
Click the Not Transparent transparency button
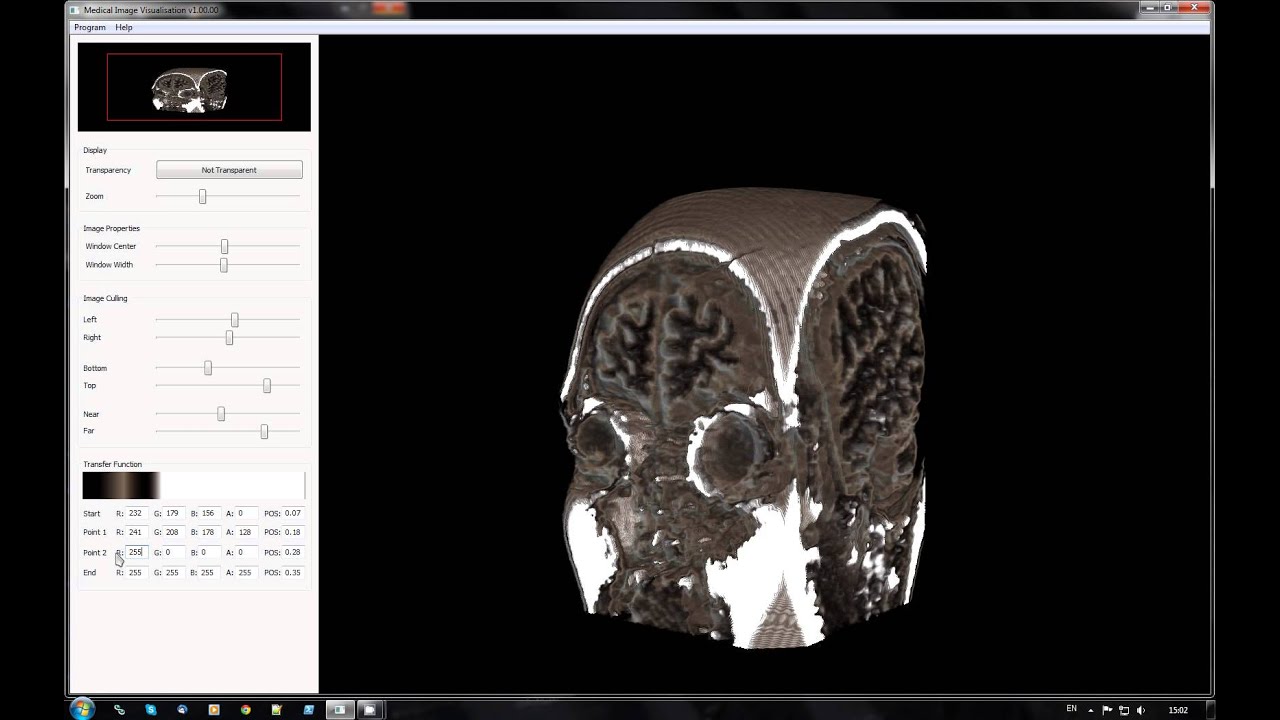tap(229, 170)
